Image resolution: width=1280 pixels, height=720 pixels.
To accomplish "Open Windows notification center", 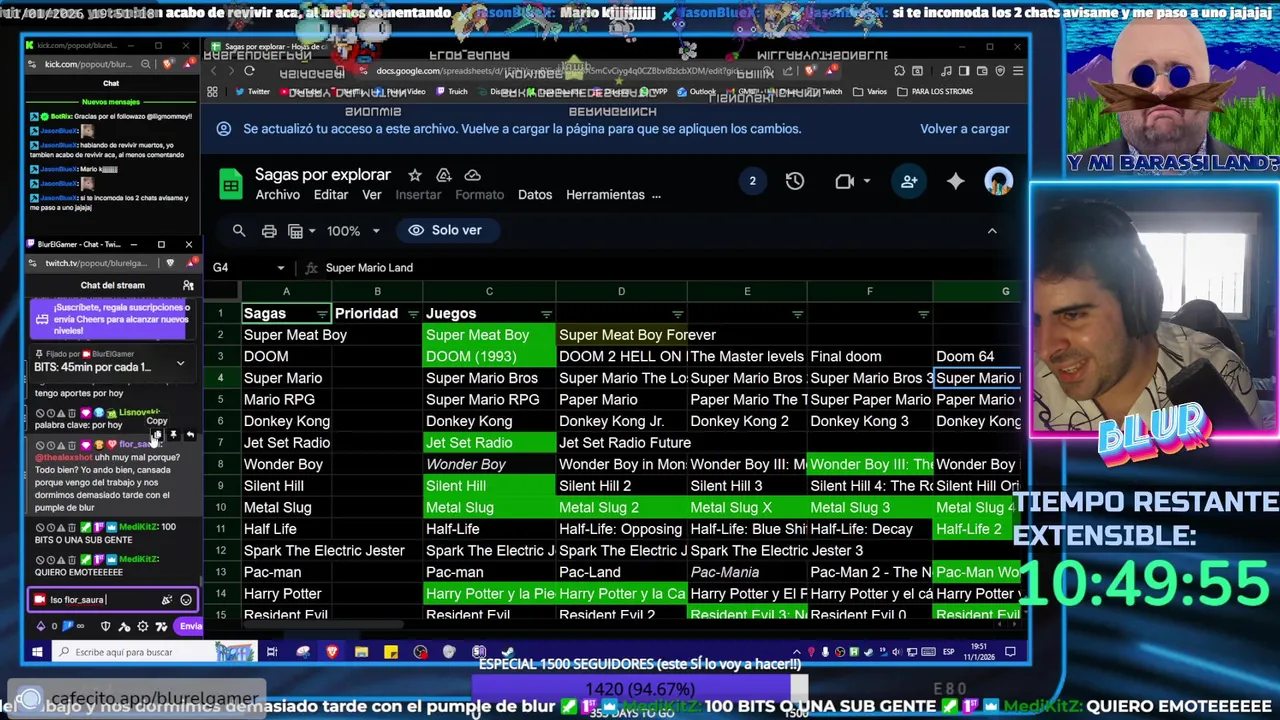I will [x=1010, y=652].
